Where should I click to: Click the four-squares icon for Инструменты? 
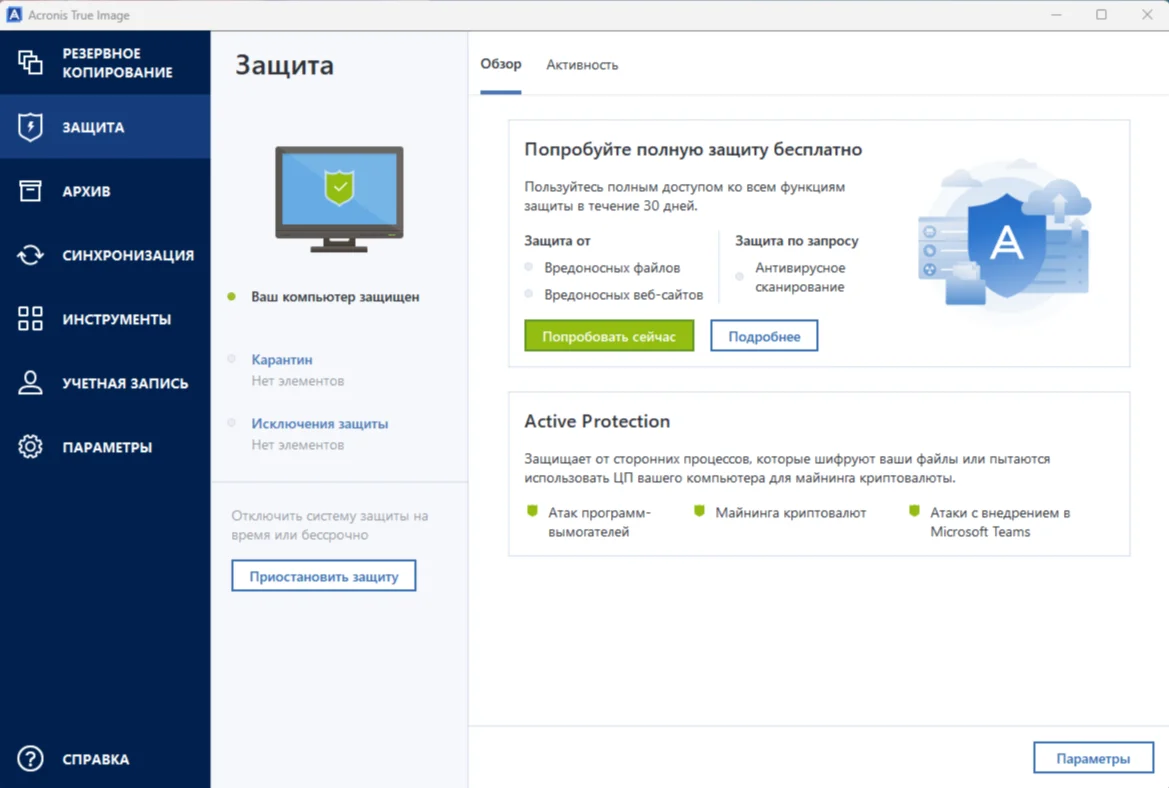point(30,318)
